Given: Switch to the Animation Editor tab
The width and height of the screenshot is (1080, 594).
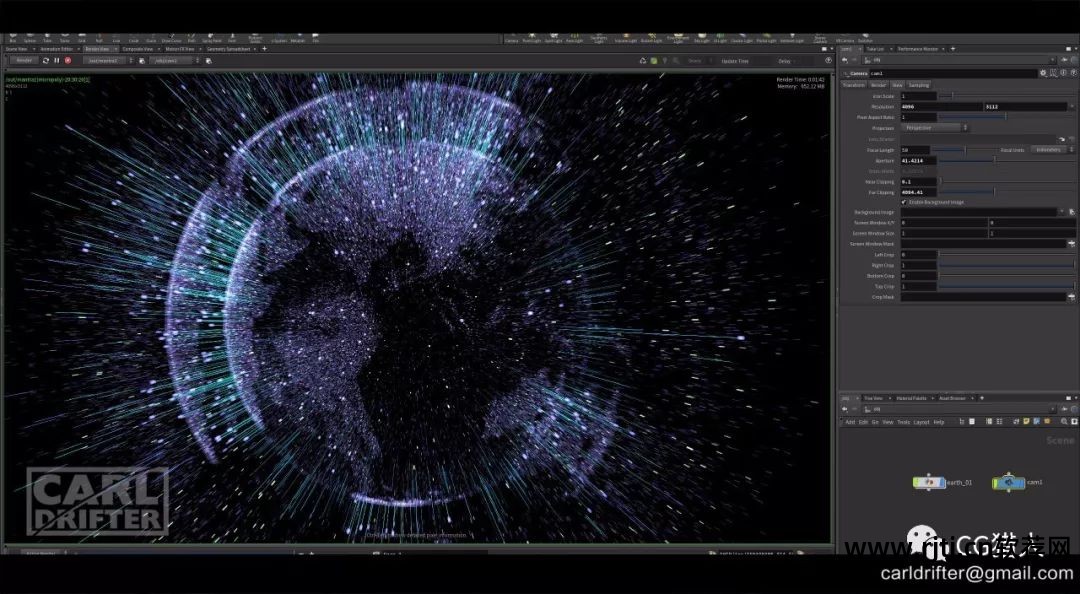Looking at the screenshot, I should tap(56, 50).
